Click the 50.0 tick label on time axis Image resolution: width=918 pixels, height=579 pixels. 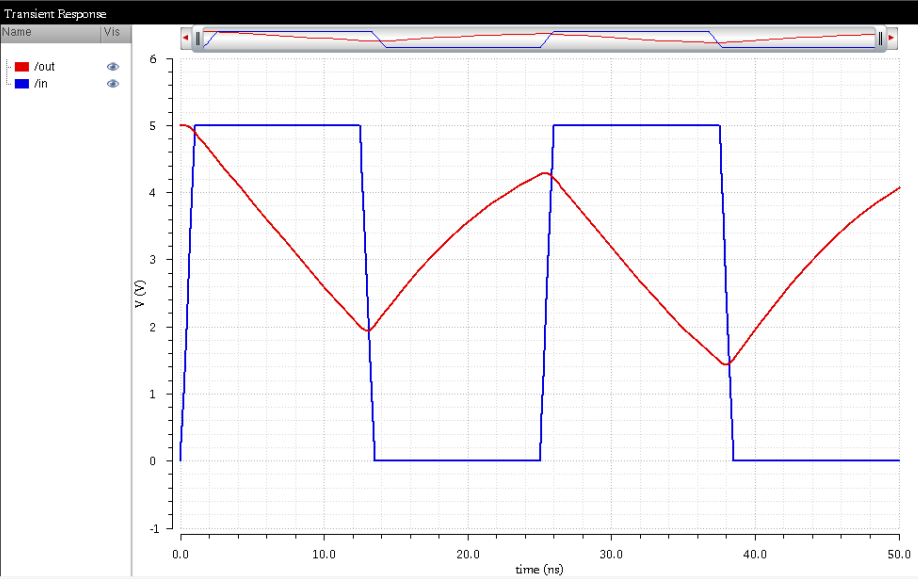pyautogui.click(x=898, y=552)
